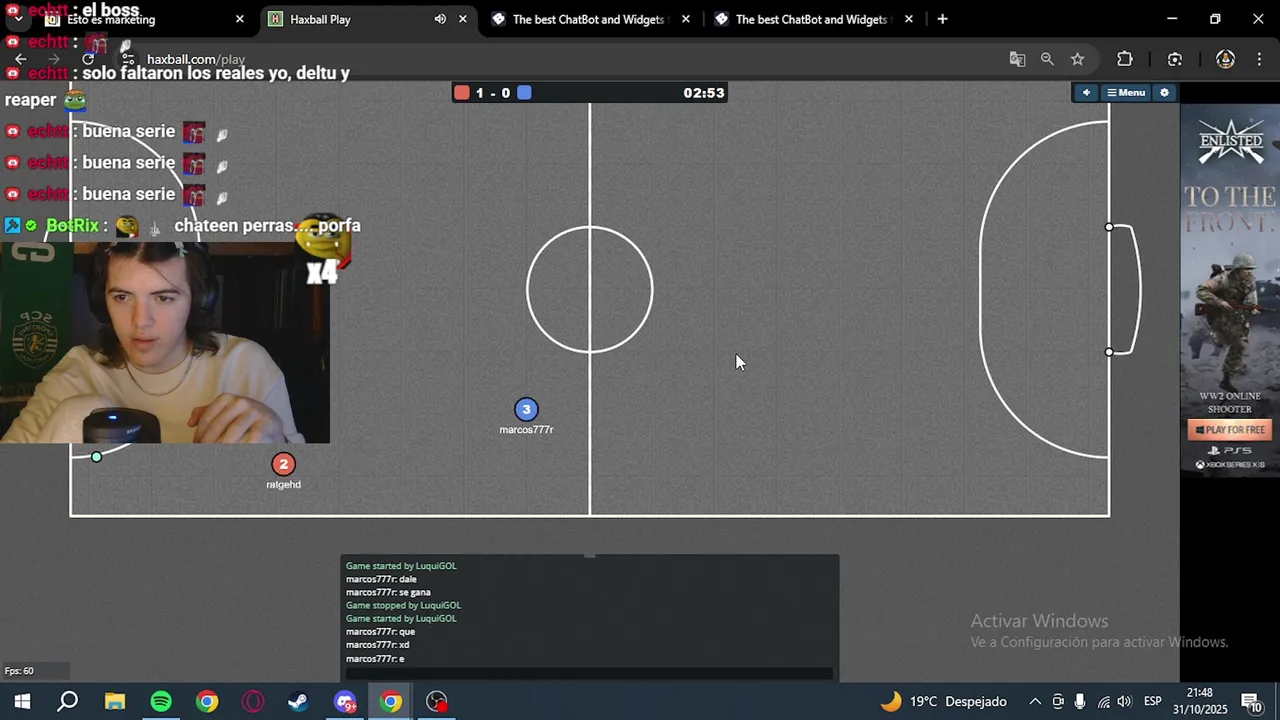1280x720 pixels.
Task: Click the microphone tray icon
Action: coord(1080,702)
